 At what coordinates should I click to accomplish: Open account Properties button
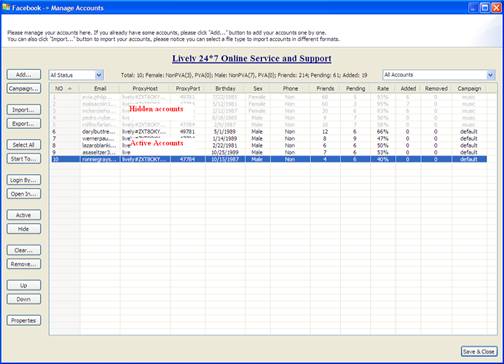[24, 320]
